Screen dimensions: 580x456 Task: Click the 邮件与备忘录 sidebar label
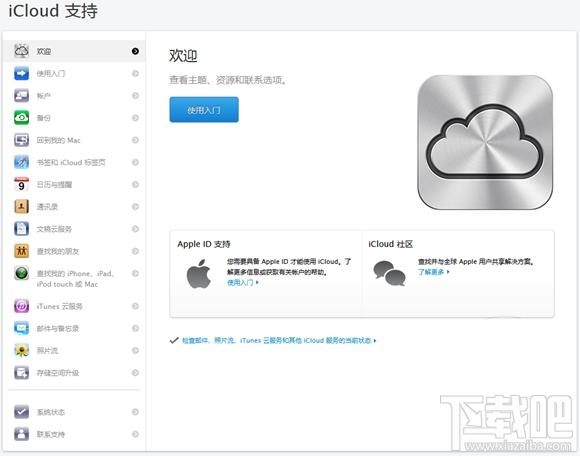[58, 328]
